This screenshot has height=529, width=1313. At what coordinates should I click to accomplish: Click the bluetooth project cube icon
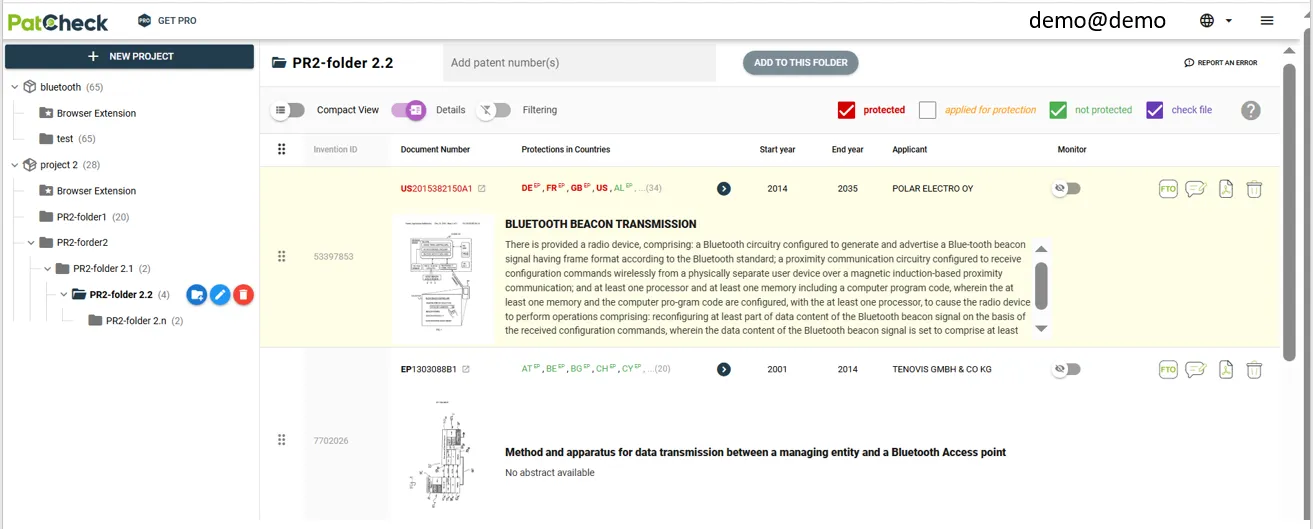click(30, 87)
